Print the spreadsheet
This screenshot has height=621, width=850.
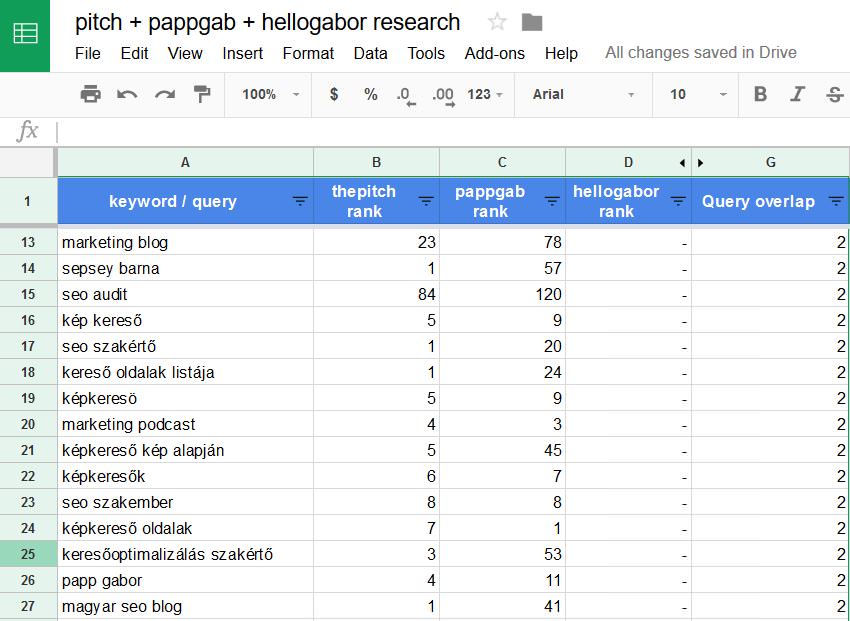[x=90, y=94]
